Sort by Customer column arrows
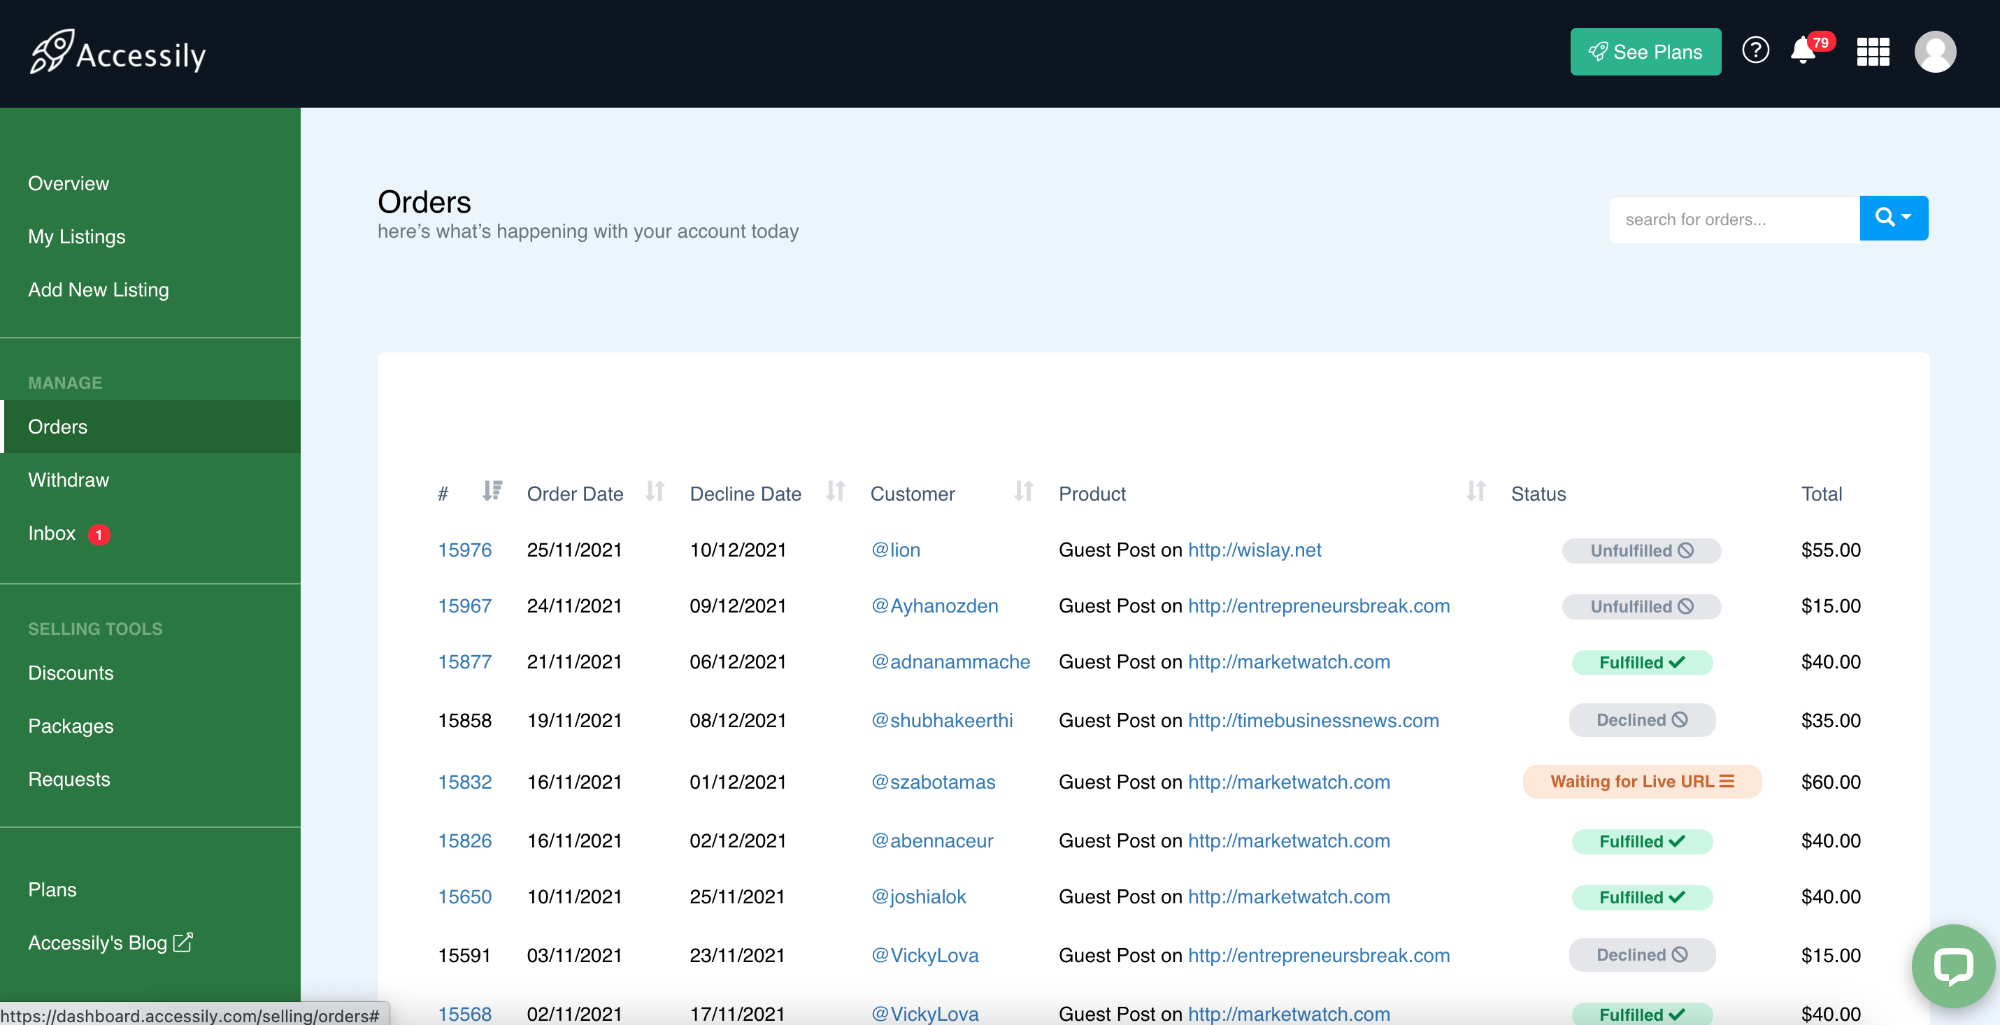 point(1024,491)
